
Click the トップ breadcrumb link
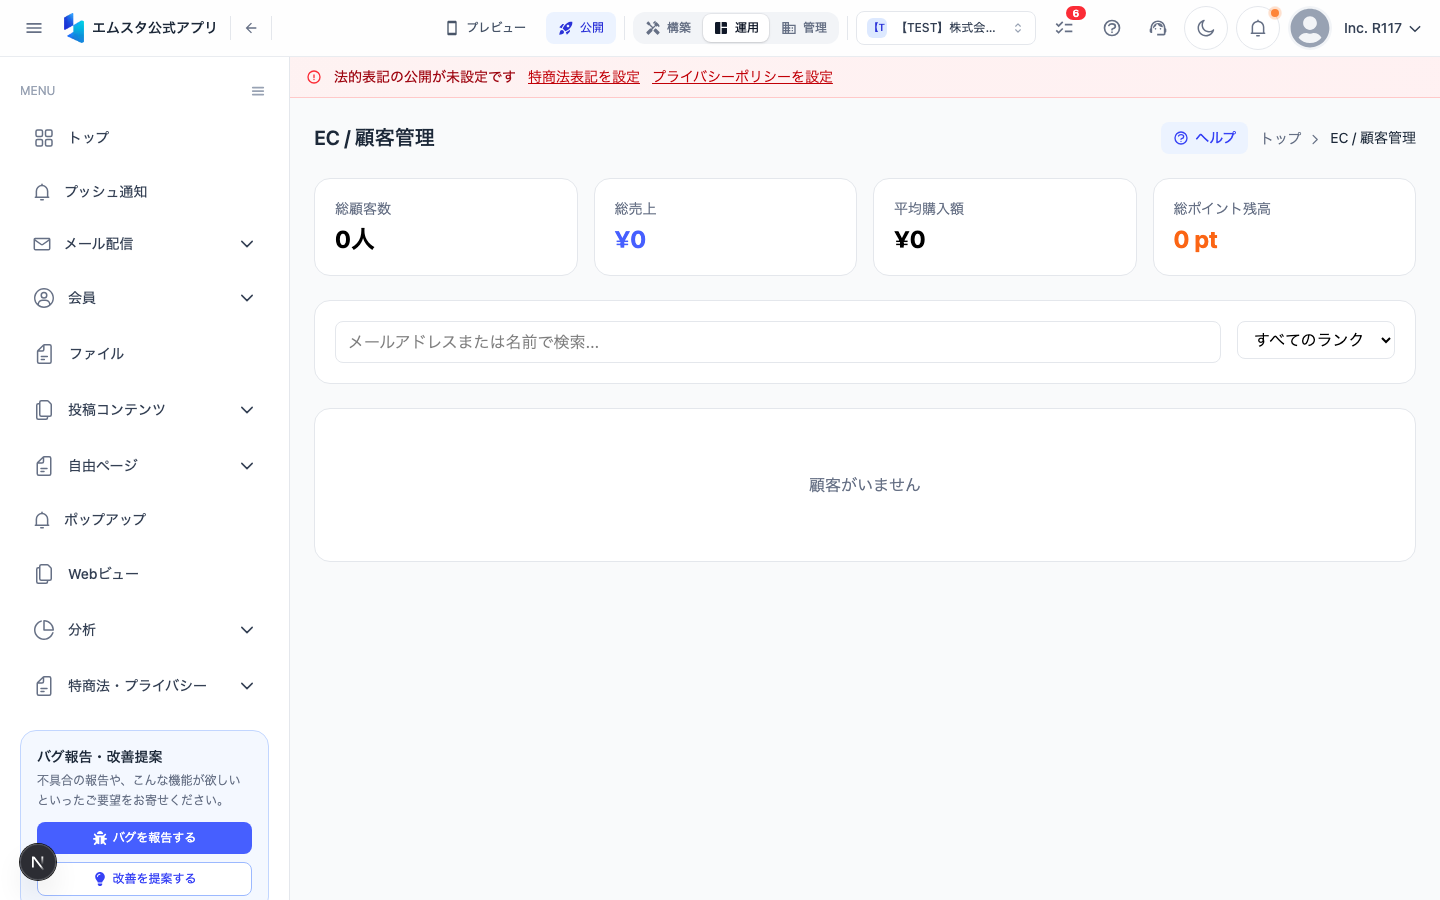pyautogui.click(x=1281, y=138)
